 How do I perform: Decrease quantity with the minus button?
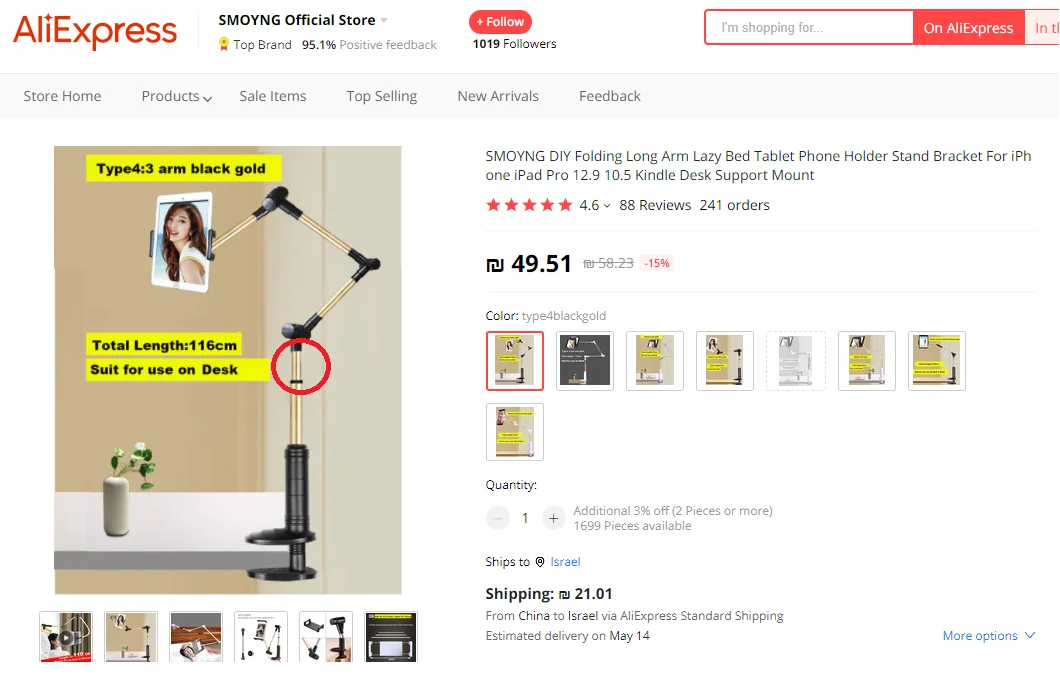(x=498, y=518)
